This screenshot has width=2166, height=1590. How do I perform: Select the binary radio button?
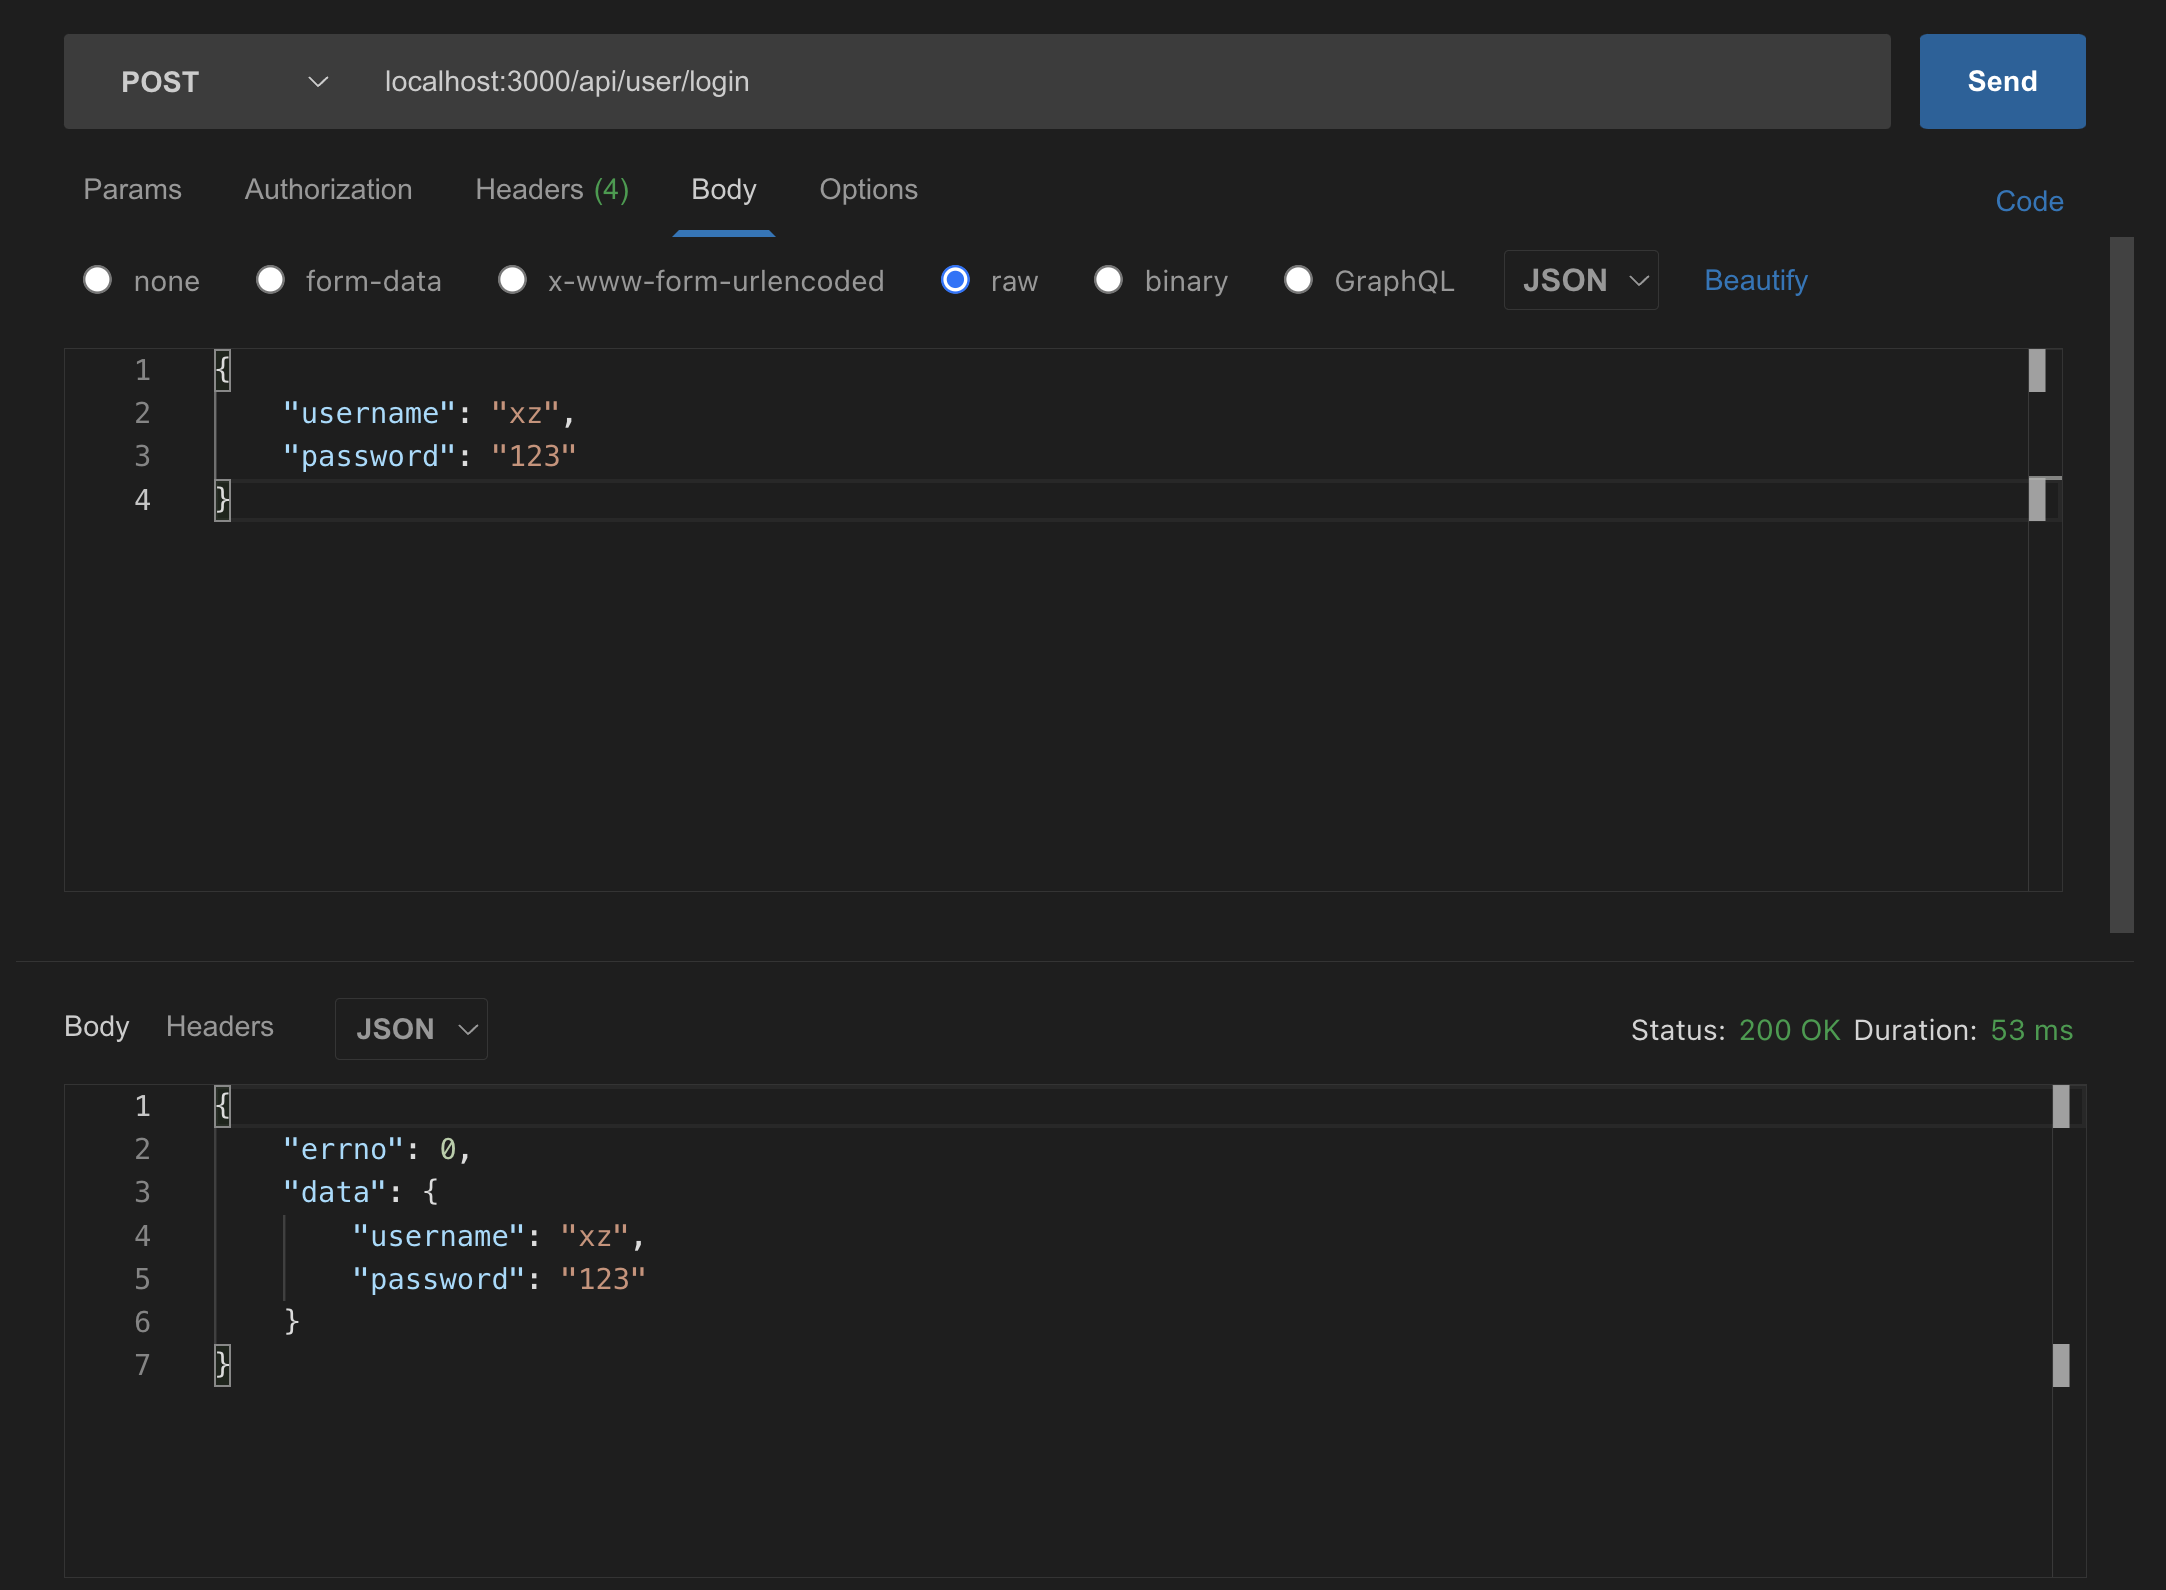coord(1108,280)
